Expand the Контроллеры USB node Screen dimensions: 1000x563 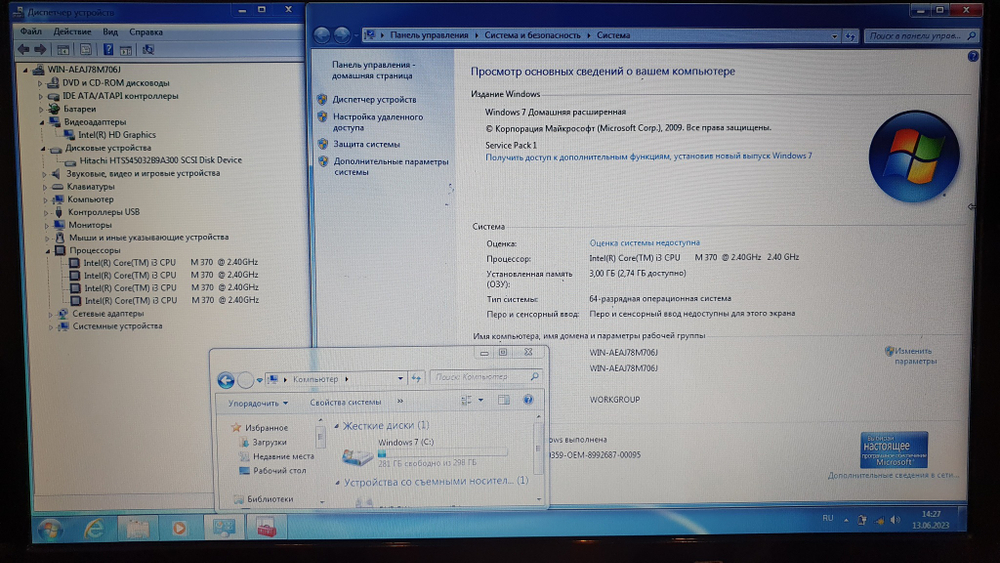[x=46, y=212]
